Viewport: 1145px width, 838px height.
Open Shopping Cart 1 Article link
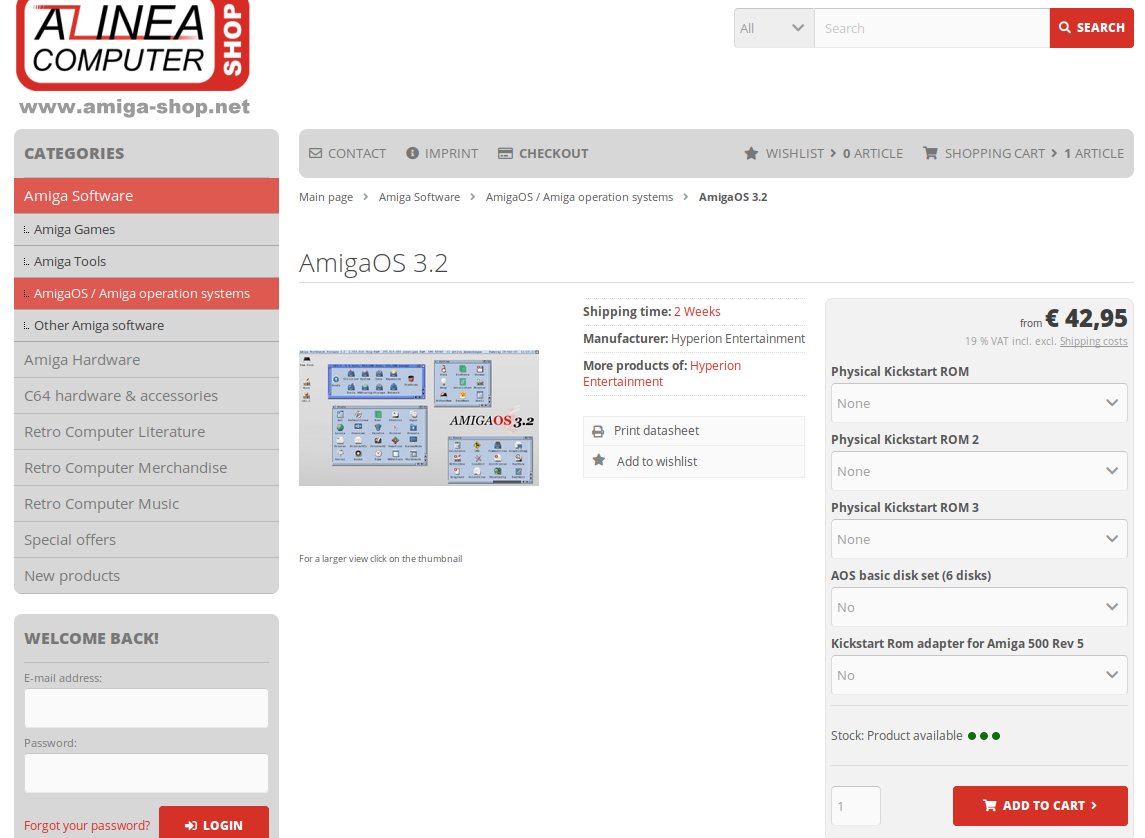1024,153
